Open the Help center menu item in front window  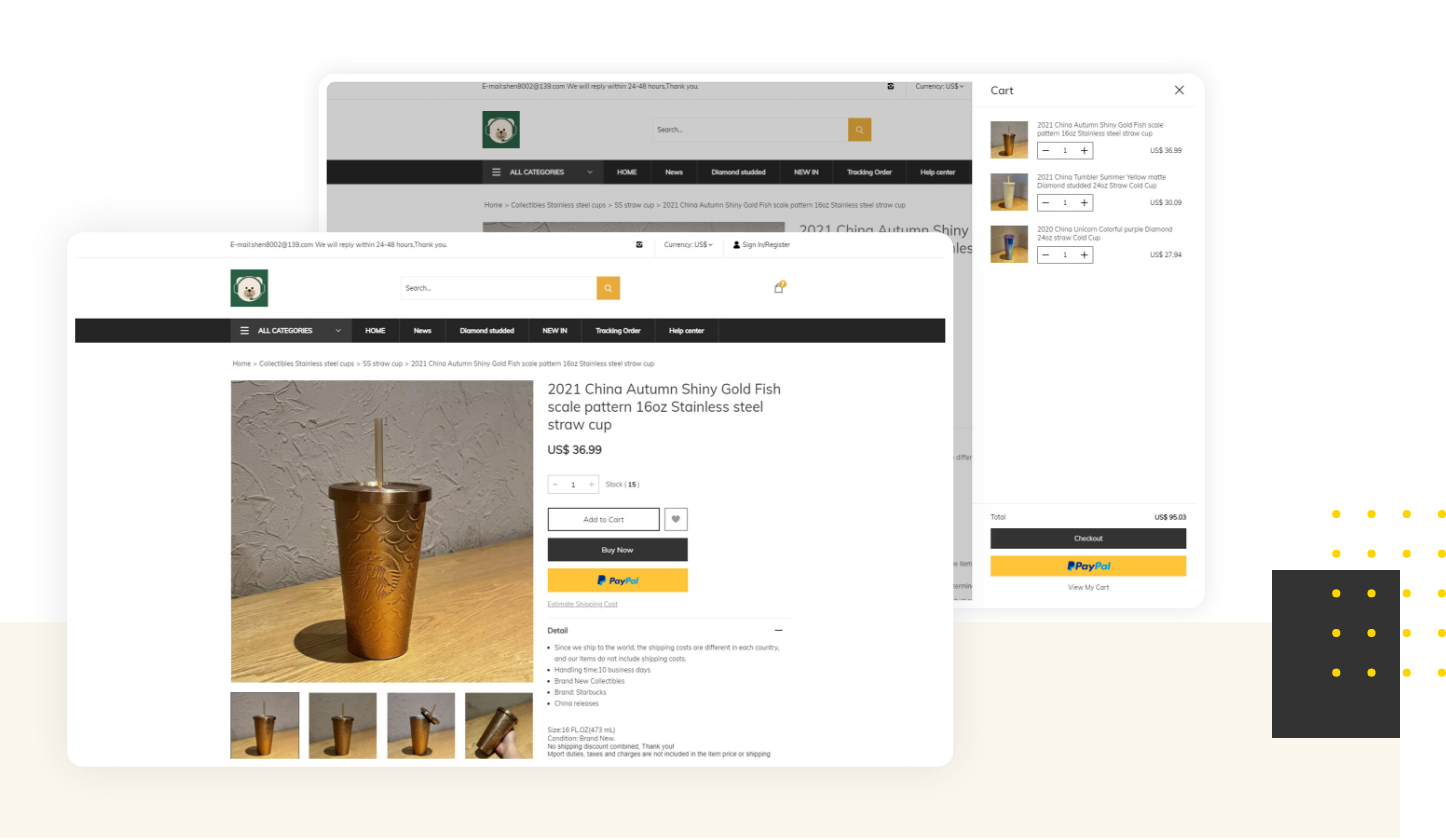[687, 331]
